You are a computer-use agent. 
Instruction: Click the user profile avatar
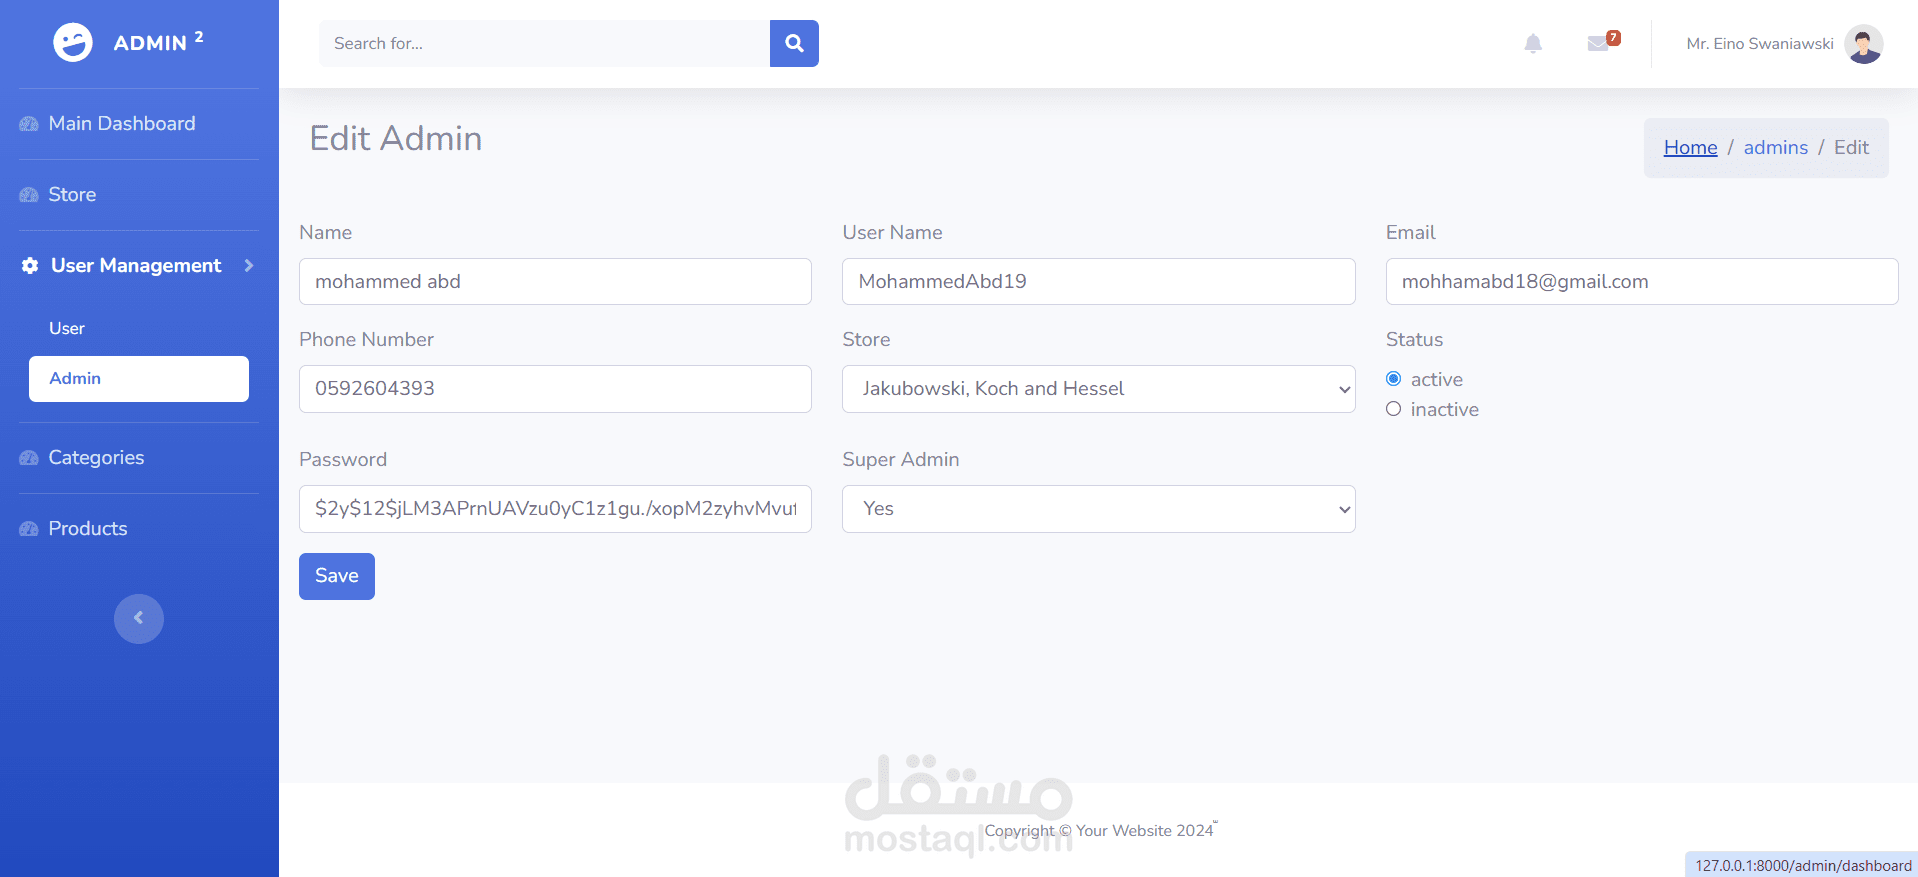[1863, 44]
